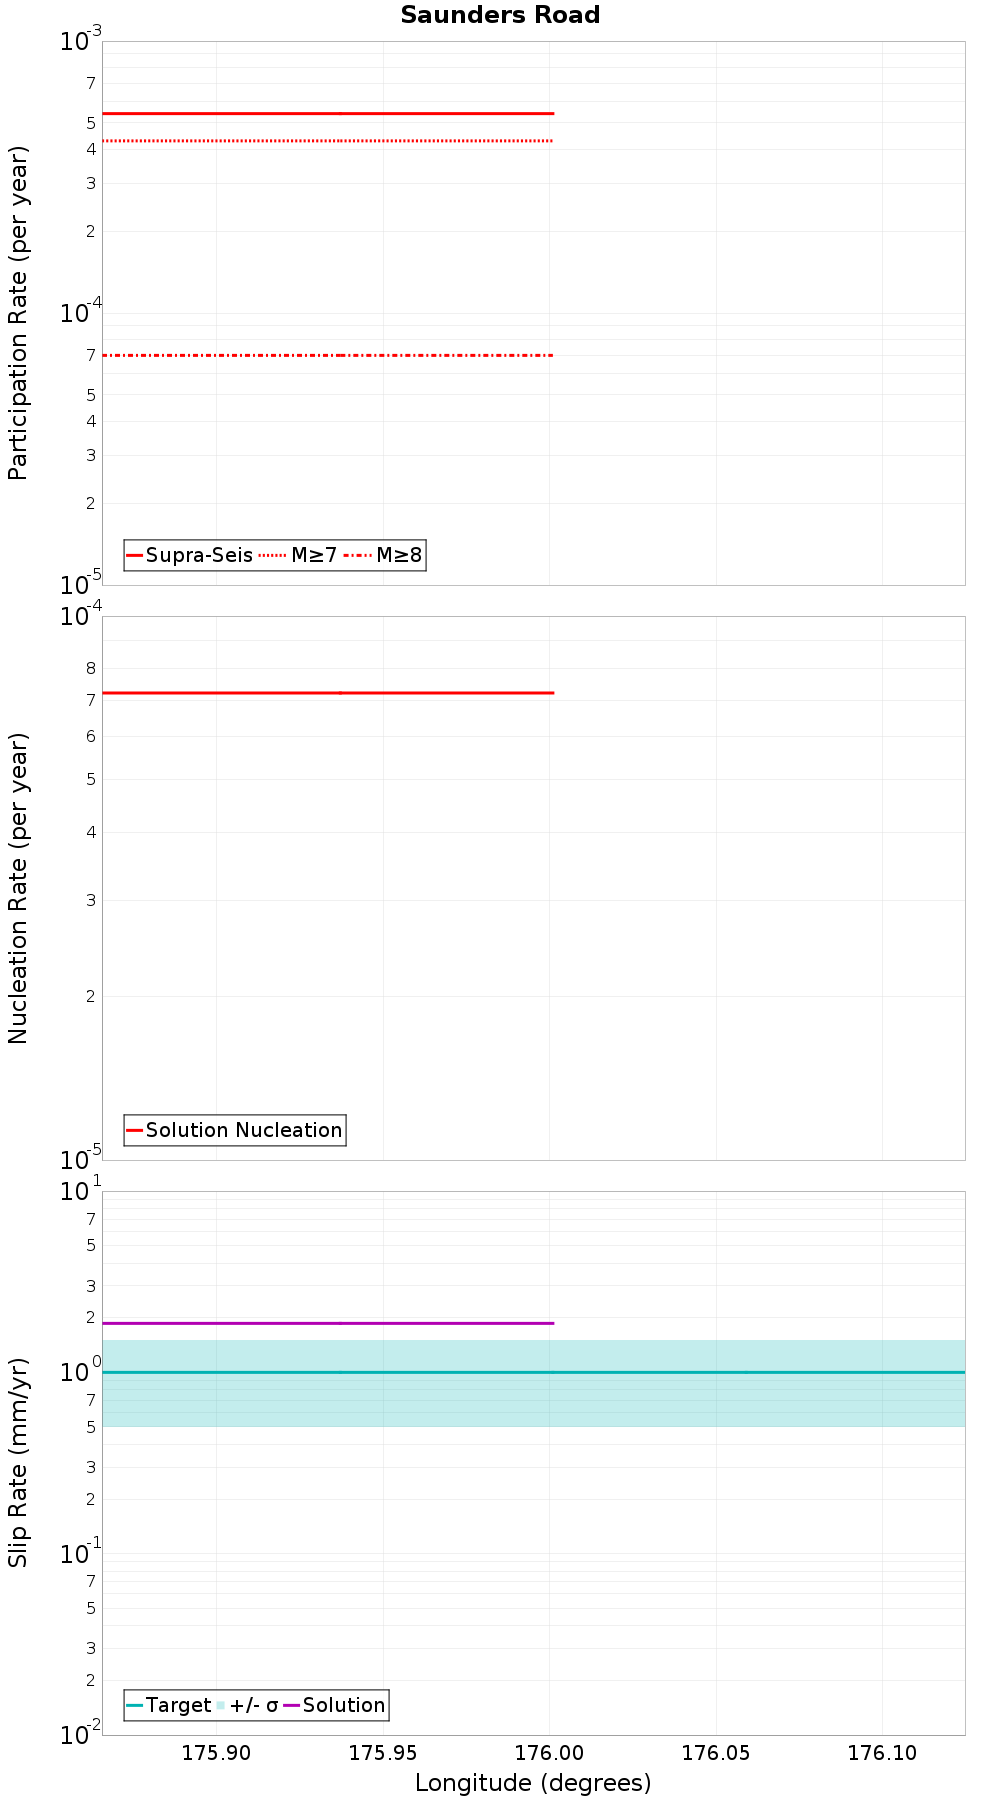The height and width of the screenshot is (1800, 1000).
Task: Click the M≥8 dash-dot legend entry
Action: (x=383, y=555)
